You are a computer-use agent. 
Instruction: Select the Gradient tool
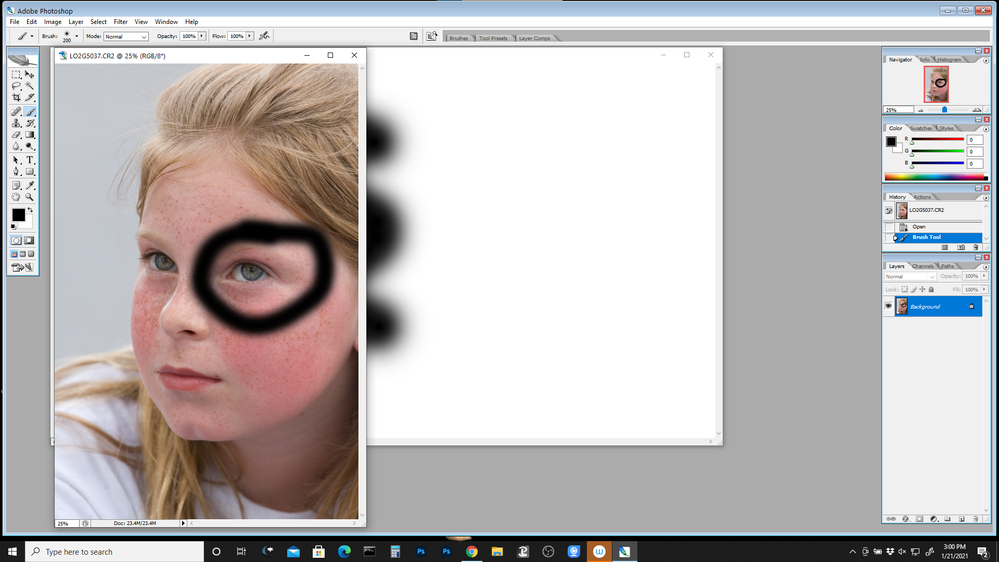pos(29,134)
